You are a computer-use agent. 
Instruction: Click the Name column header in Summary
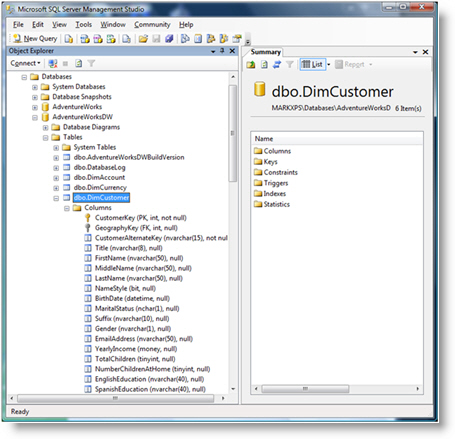point(337,139)
